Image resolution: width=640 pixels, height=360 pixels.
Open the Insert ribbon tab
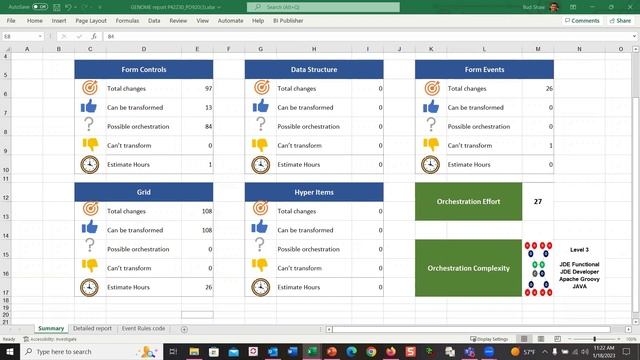(59, 20)
